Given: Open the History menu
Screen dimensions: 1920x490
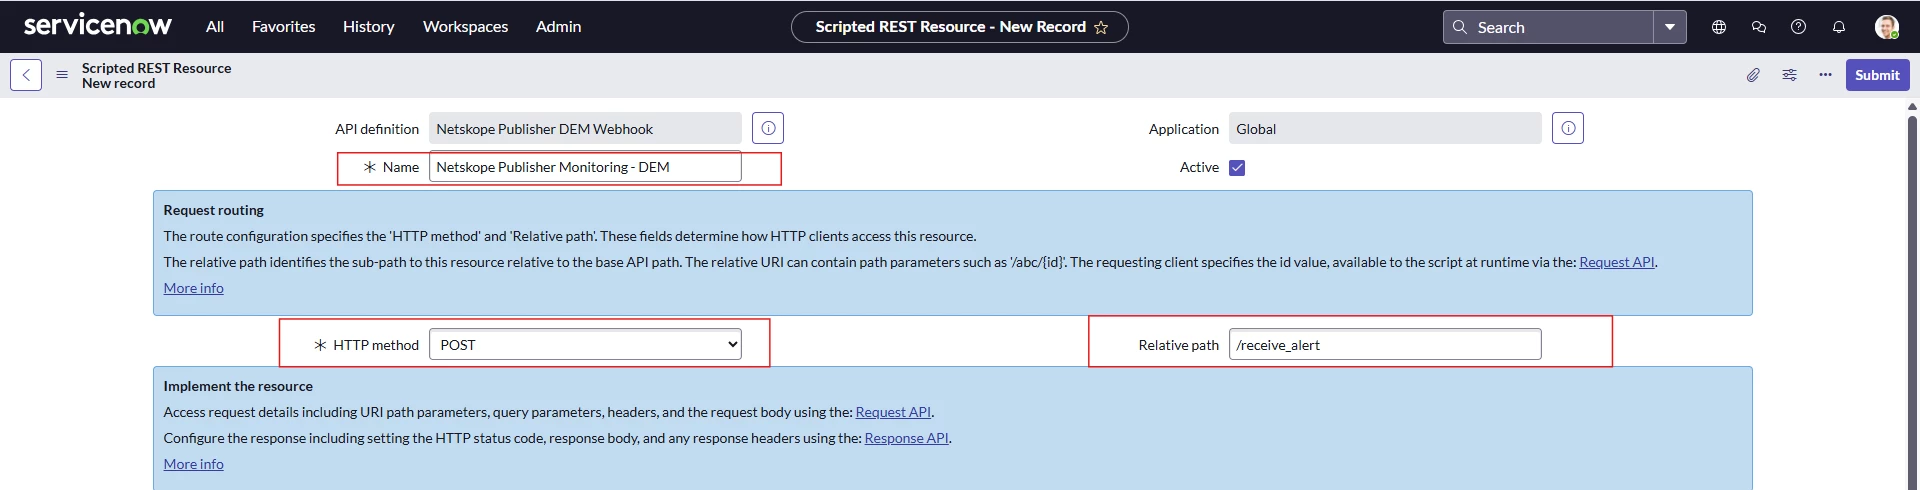Looking at the screenshot, I should click(x=368, y=27).
